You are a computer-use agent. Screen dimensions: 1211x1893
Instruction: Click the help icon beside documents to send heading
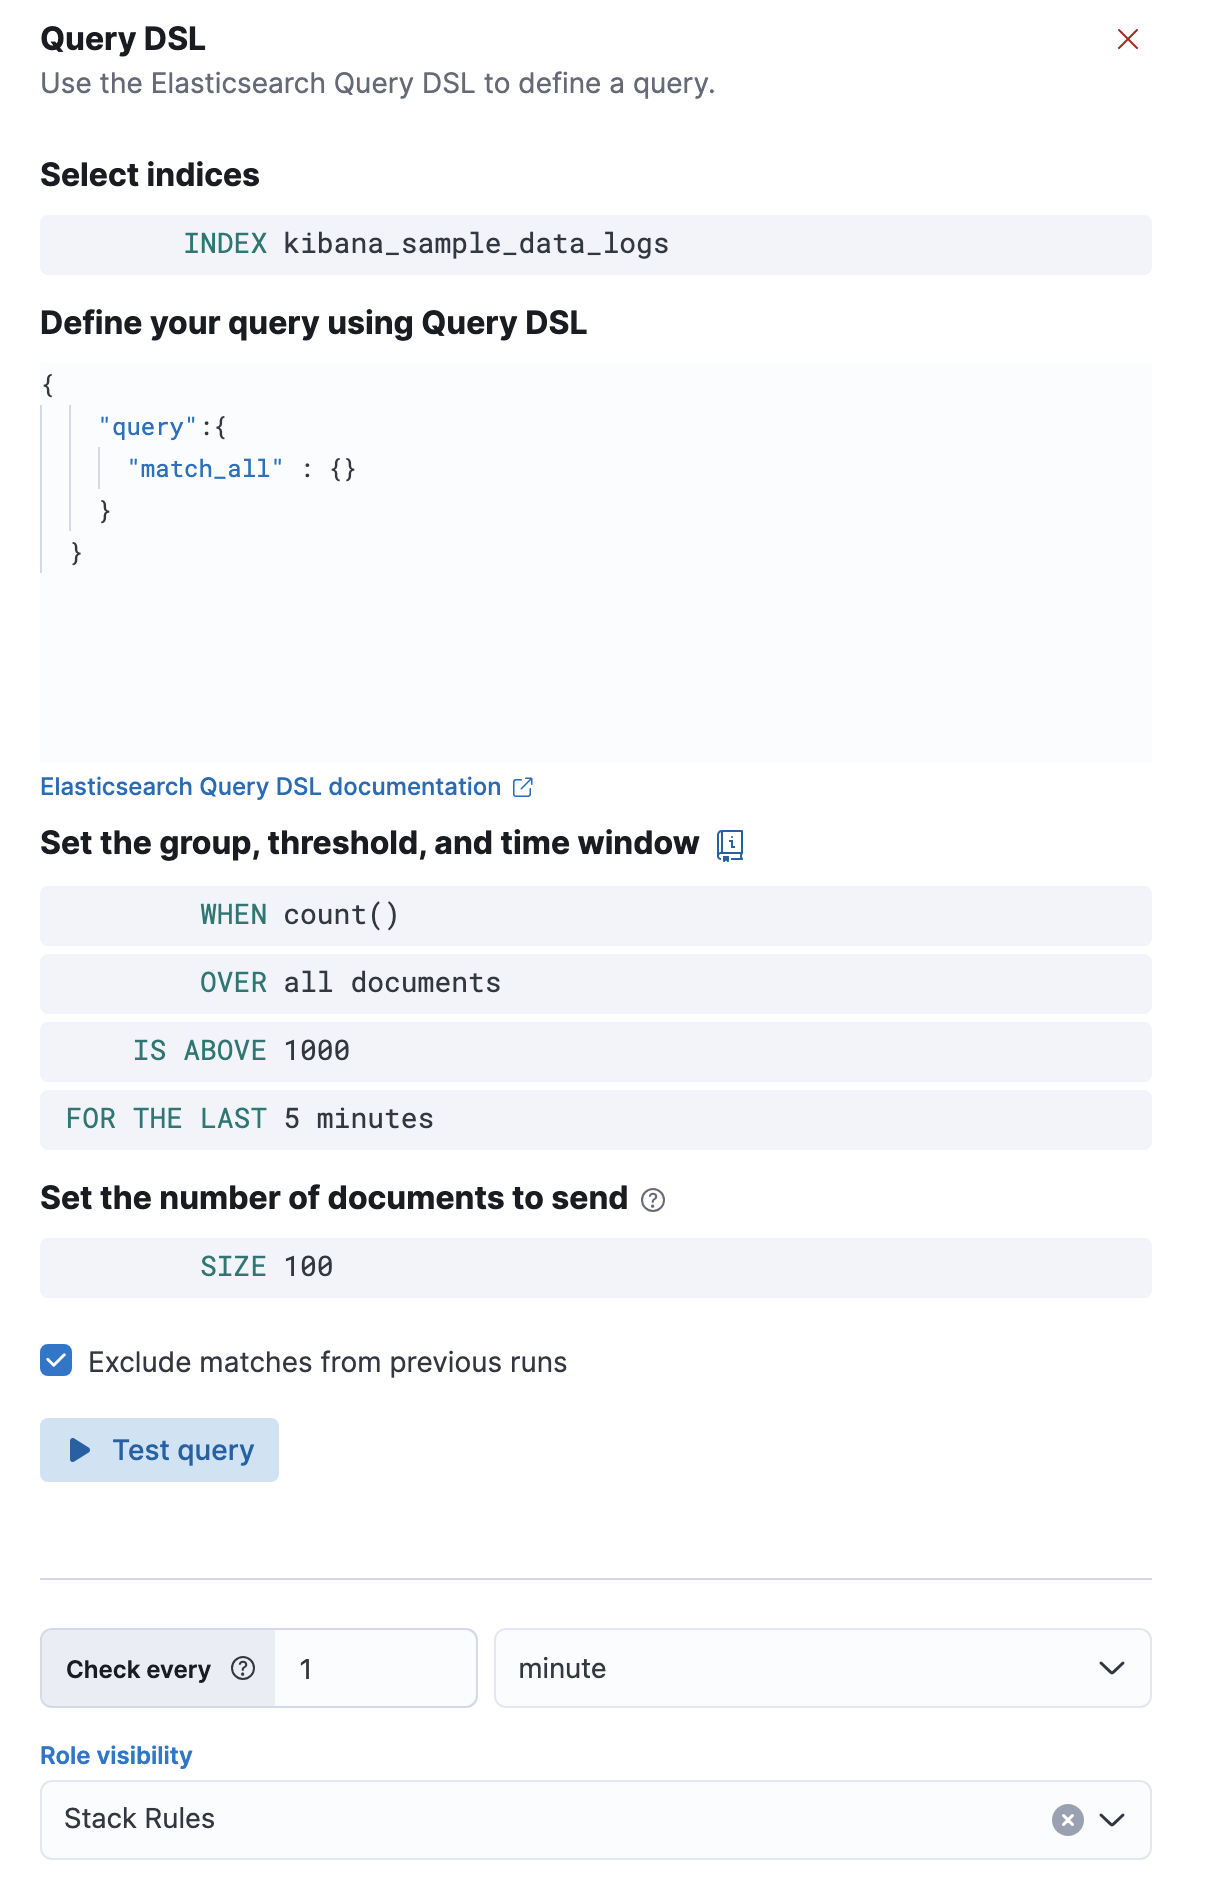click(x=655, y=1199)
